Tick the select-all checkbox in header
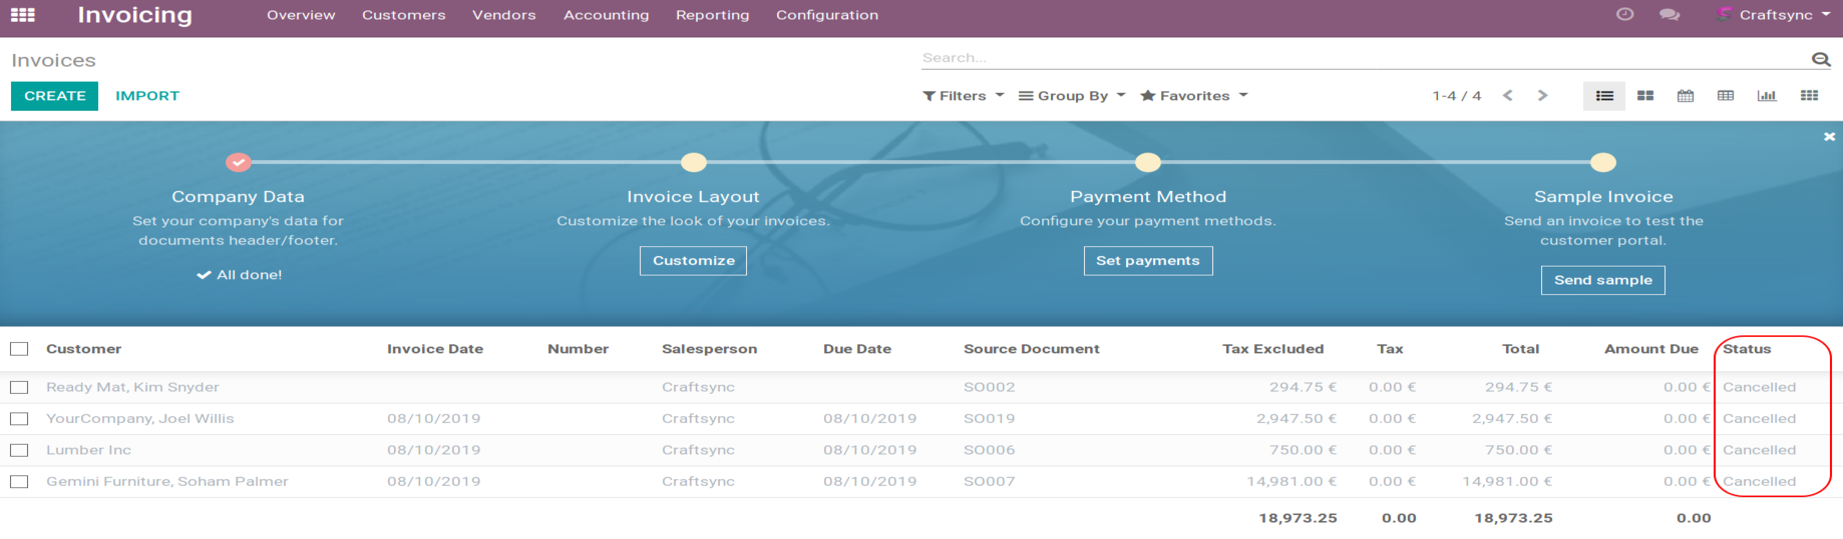The width and height of the screenshot is (1843, 539). [19, 349]
